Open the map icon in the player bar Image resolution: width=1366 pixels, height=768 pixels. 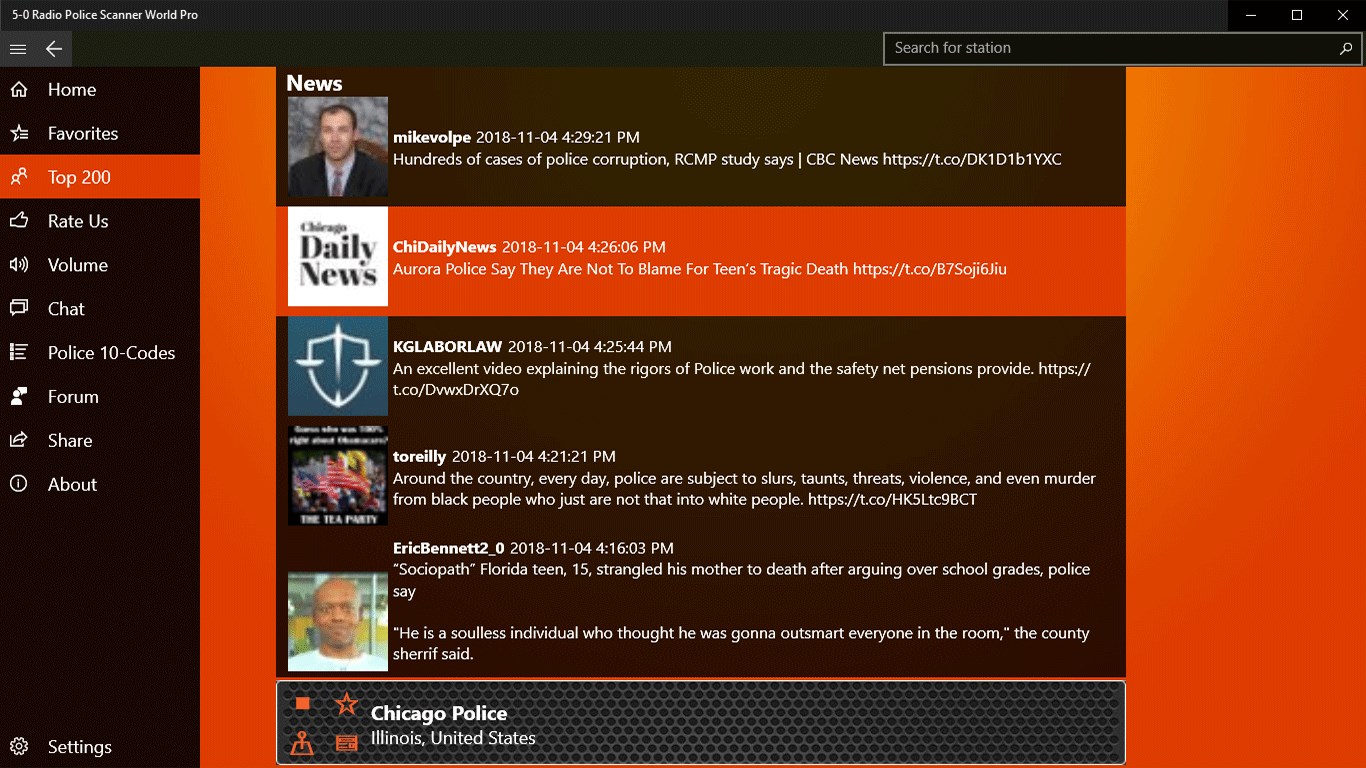tap(302, 743)
